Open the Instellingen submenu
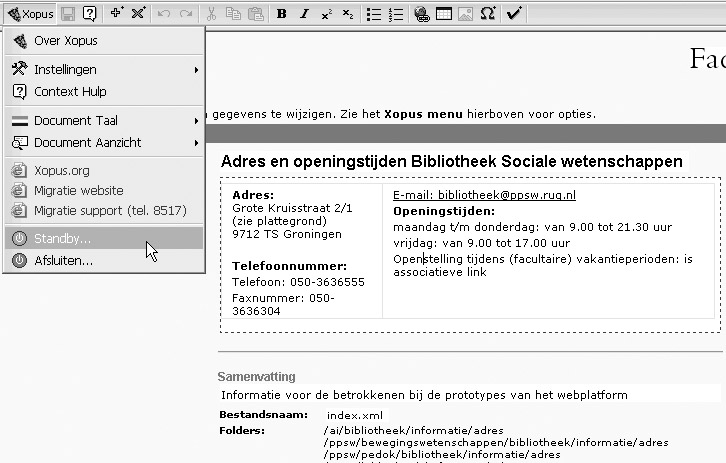 104,69
